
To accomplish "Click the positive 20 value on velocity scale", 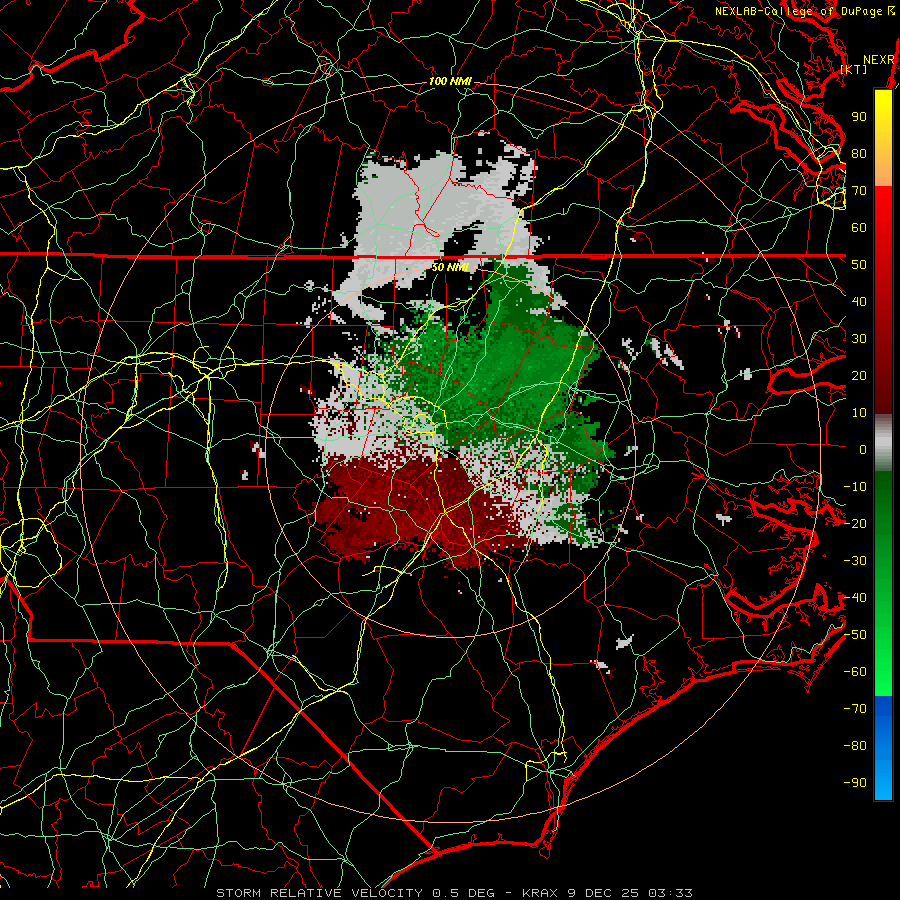I will pyautogui.click(x=859, y=376).
